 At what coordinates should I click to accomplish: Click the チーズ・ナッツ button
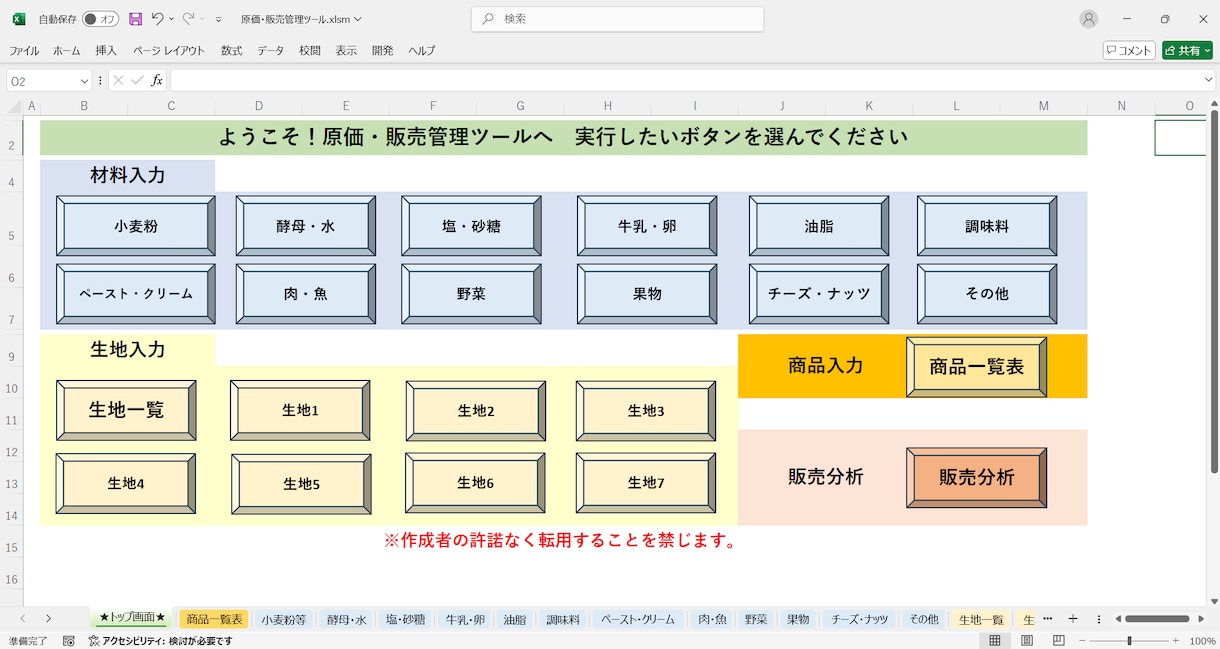819,294
